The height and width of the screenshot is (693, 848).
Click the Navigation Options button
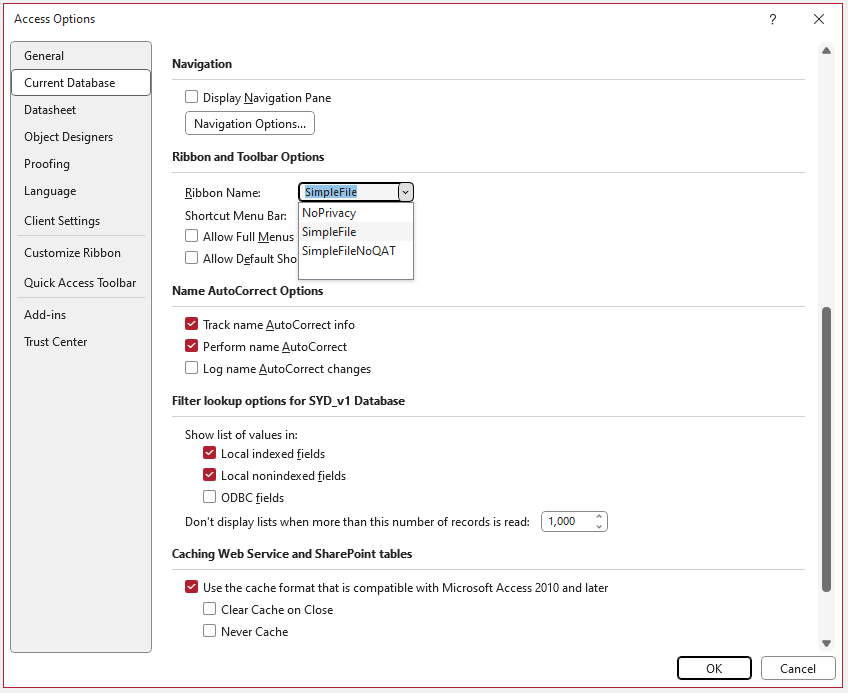coord(250,124)
